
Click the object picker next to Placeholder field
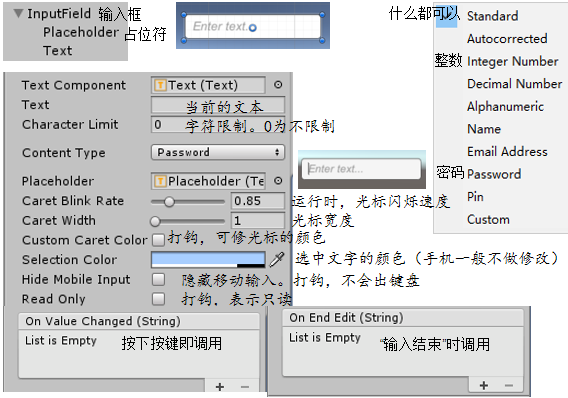(278, 181)
